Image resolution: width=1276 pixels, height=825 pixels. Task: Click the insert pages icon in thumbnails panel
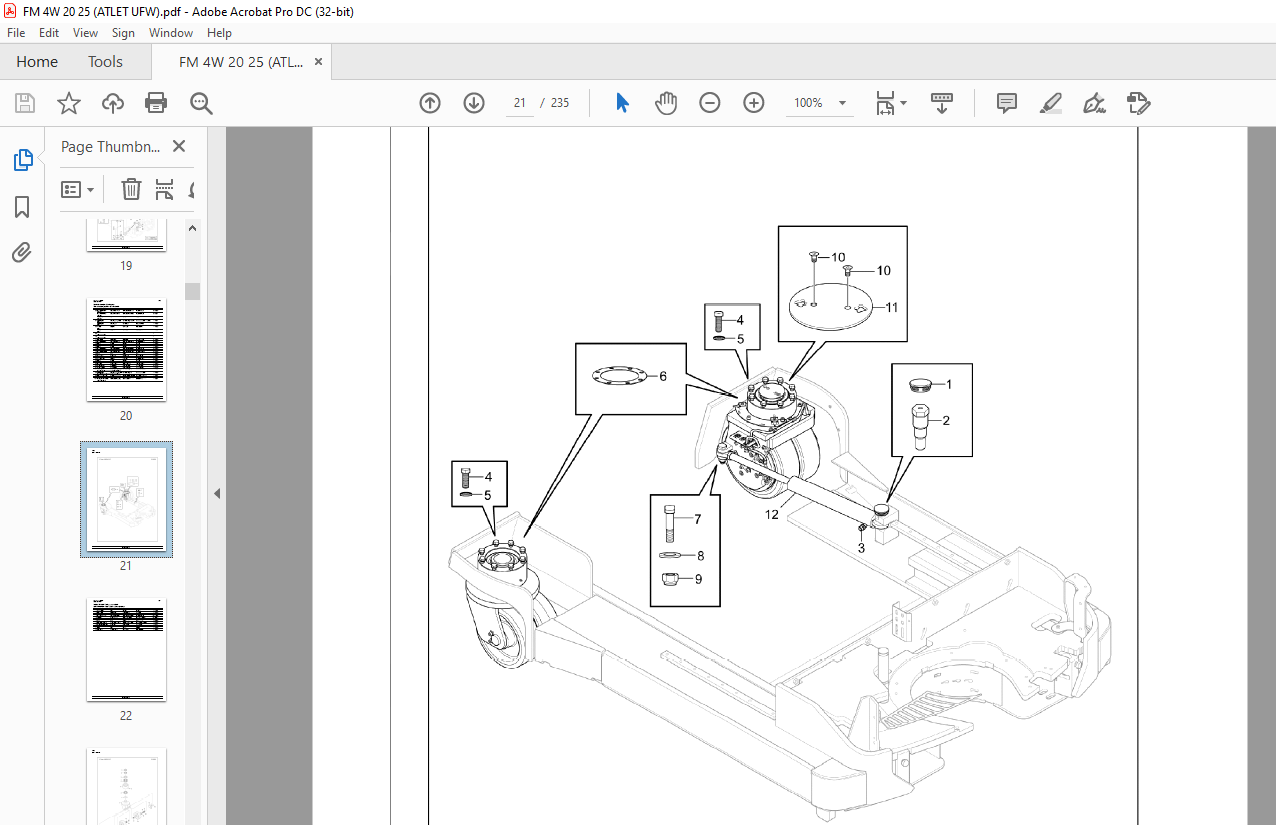pyautogui.click(x=165, y=189)
